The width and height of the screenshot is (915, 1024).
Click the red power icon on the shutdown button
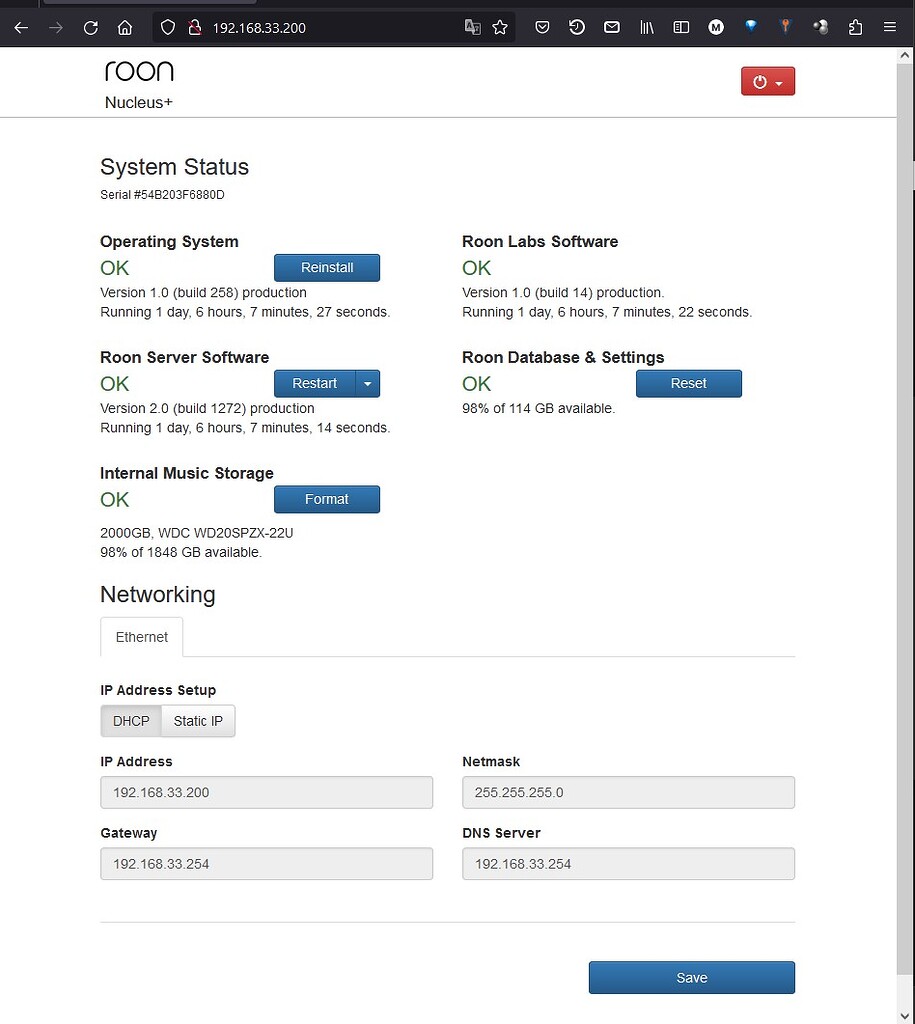[759, 81]
